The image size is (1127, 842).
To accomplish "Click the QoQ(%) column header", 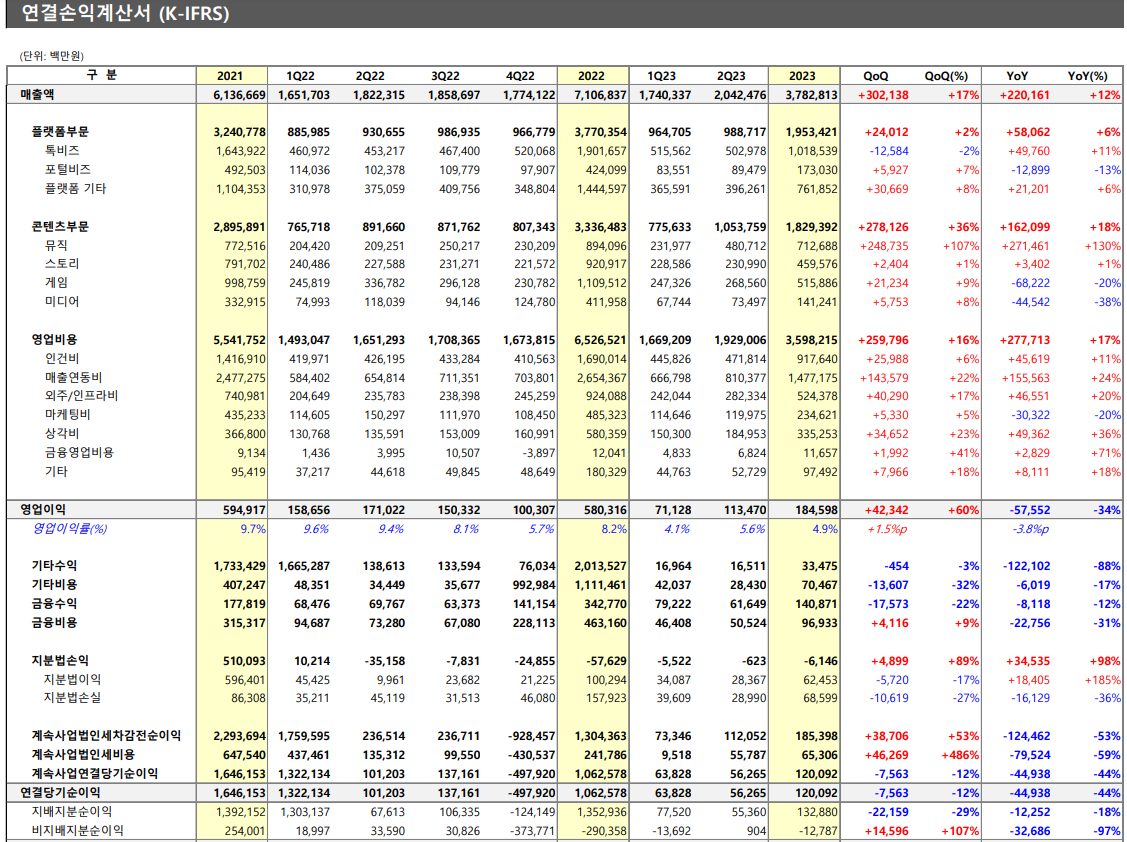I will [x=946, y=76].
